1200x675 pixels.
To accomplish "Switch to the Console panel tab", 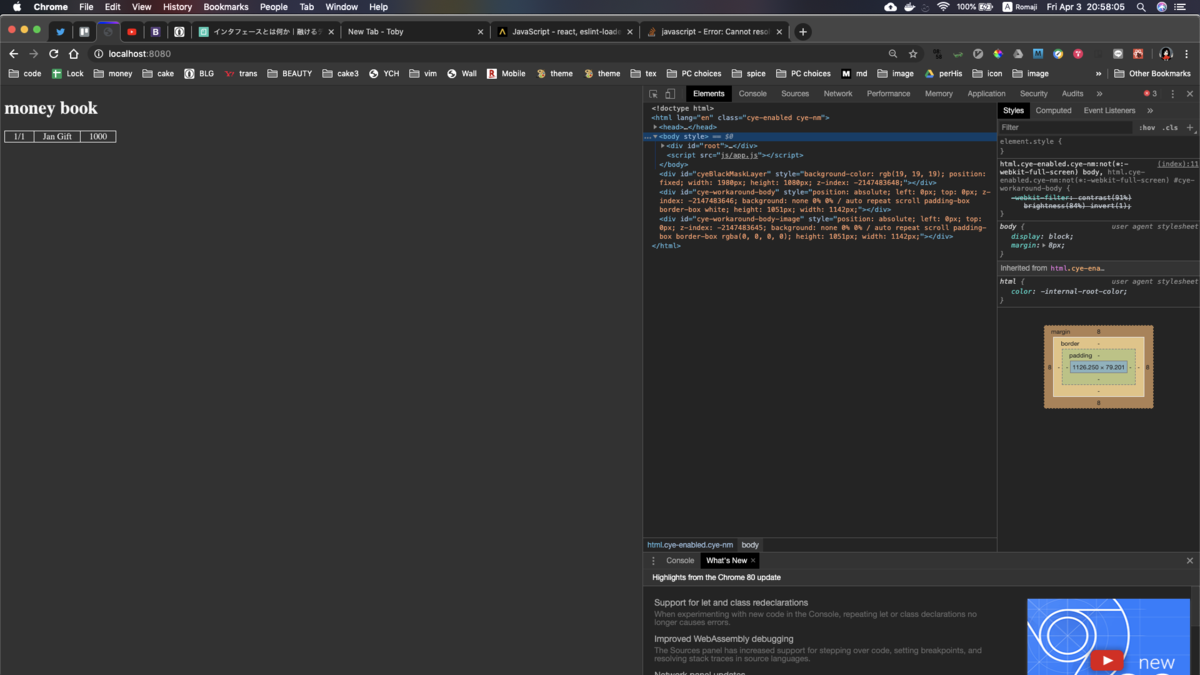I will [753, 94].
